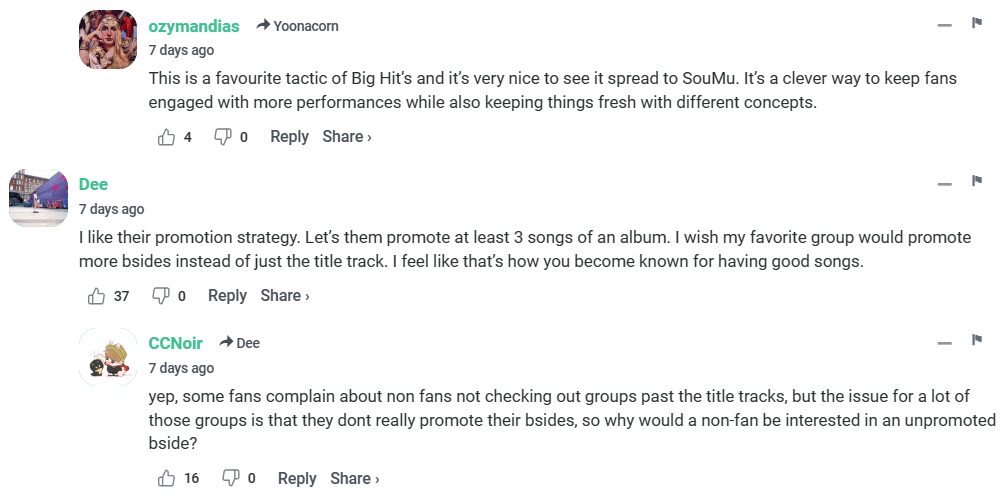The height and width of the screenshot is (496, 1007).
Task: Go to parent comment by Yoonacorn
Action: point(305,27)
